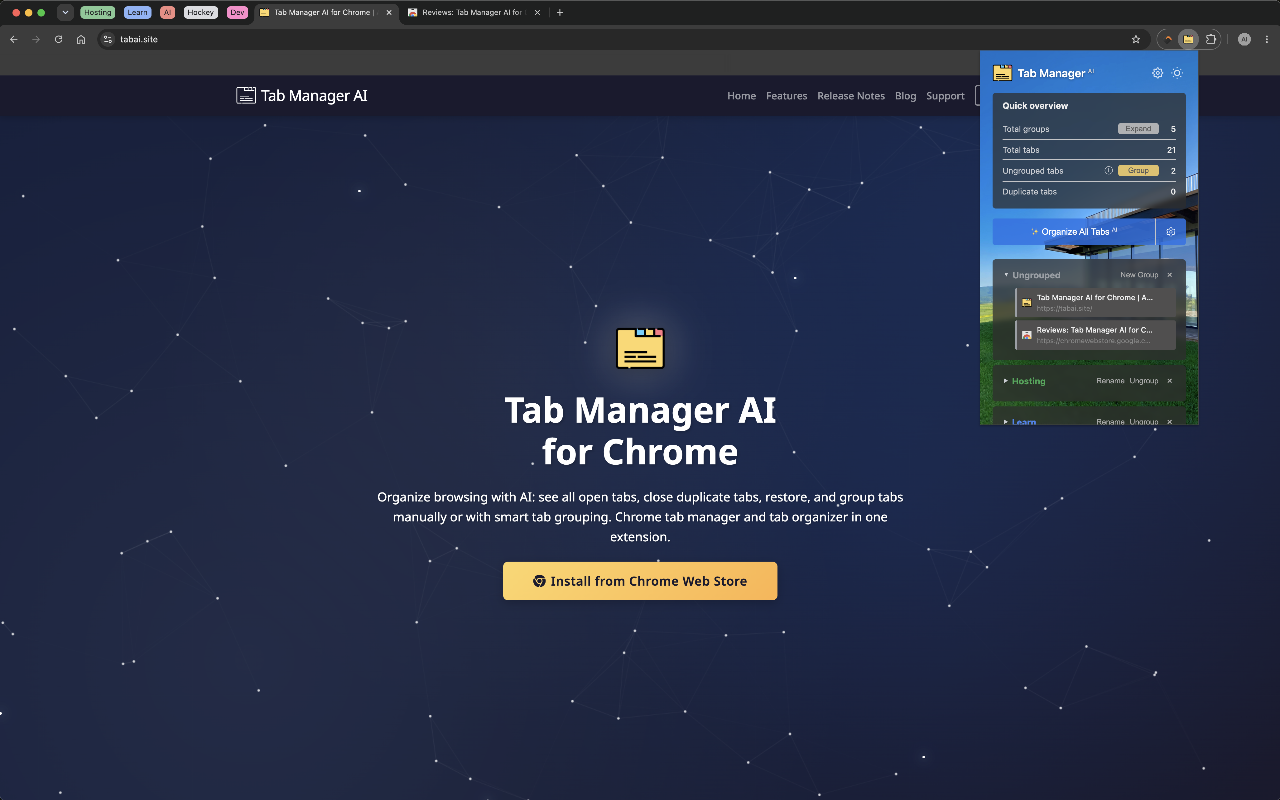Image resolution: width=1280 pixels, height=800 pixels.
Task: Open Home in site navigation
Action: pyautogui.click(x=742, y=96)
